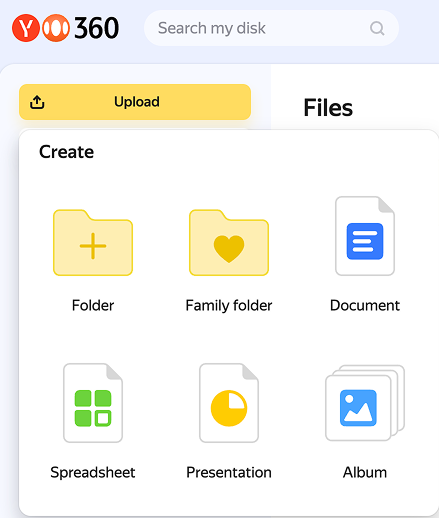The image size is (439, 518).
Task: Create a new Document via blue icon
Action: click(x=365, y=236)
